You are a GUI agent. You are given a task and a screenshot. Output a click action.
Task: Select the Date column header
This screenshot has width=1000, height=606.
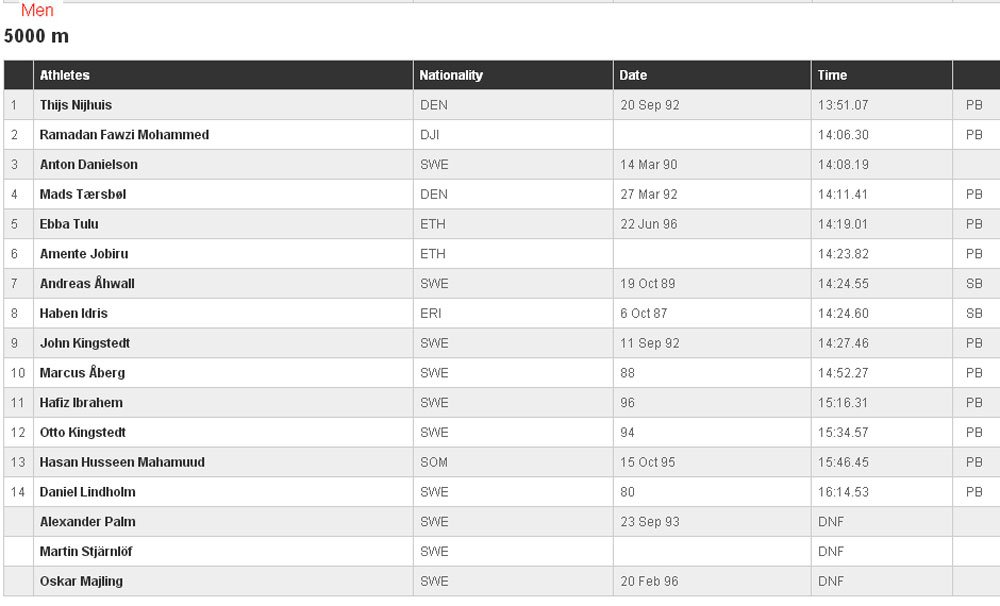pyautogui.click(x=633, y=75)
